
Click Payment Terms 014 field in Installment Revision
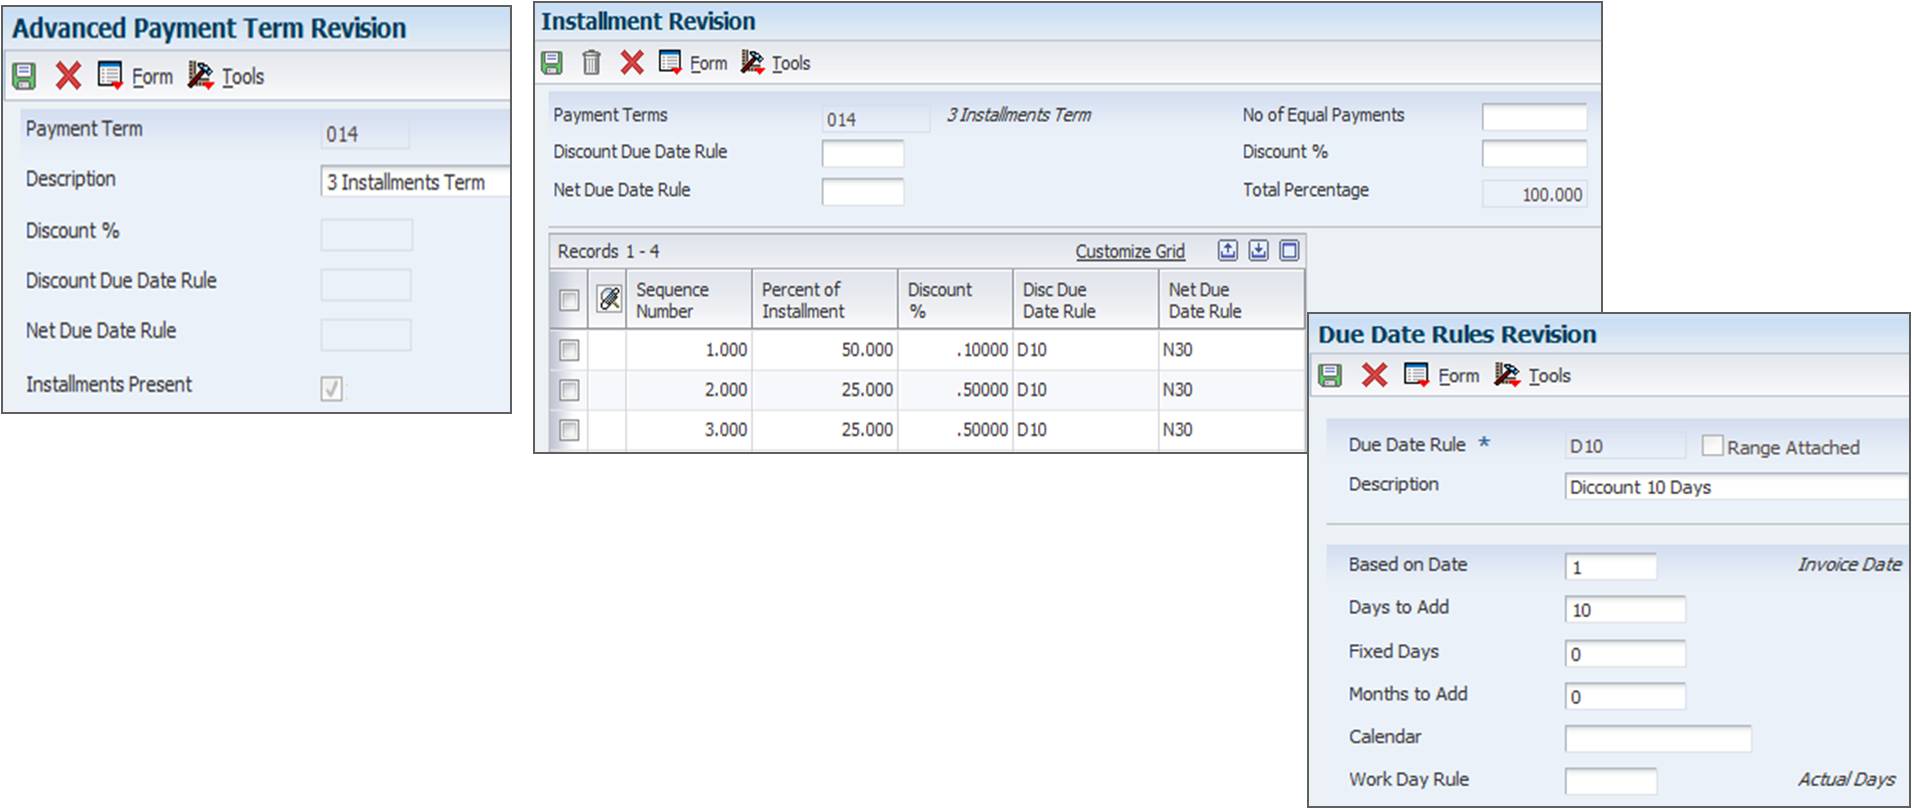pyautogui.click(x=876, y=119)
